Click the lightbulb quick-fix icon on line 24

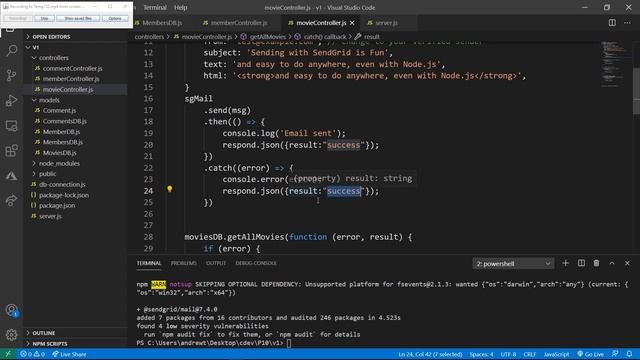click(x=170, y=189)
